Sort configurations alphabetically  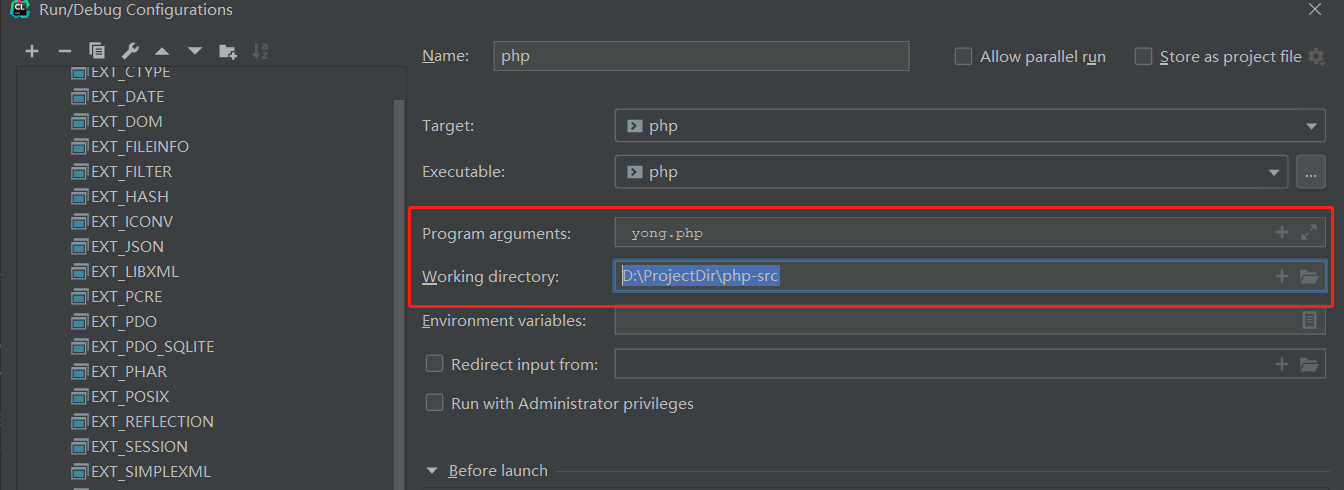(x=260, y=51)
